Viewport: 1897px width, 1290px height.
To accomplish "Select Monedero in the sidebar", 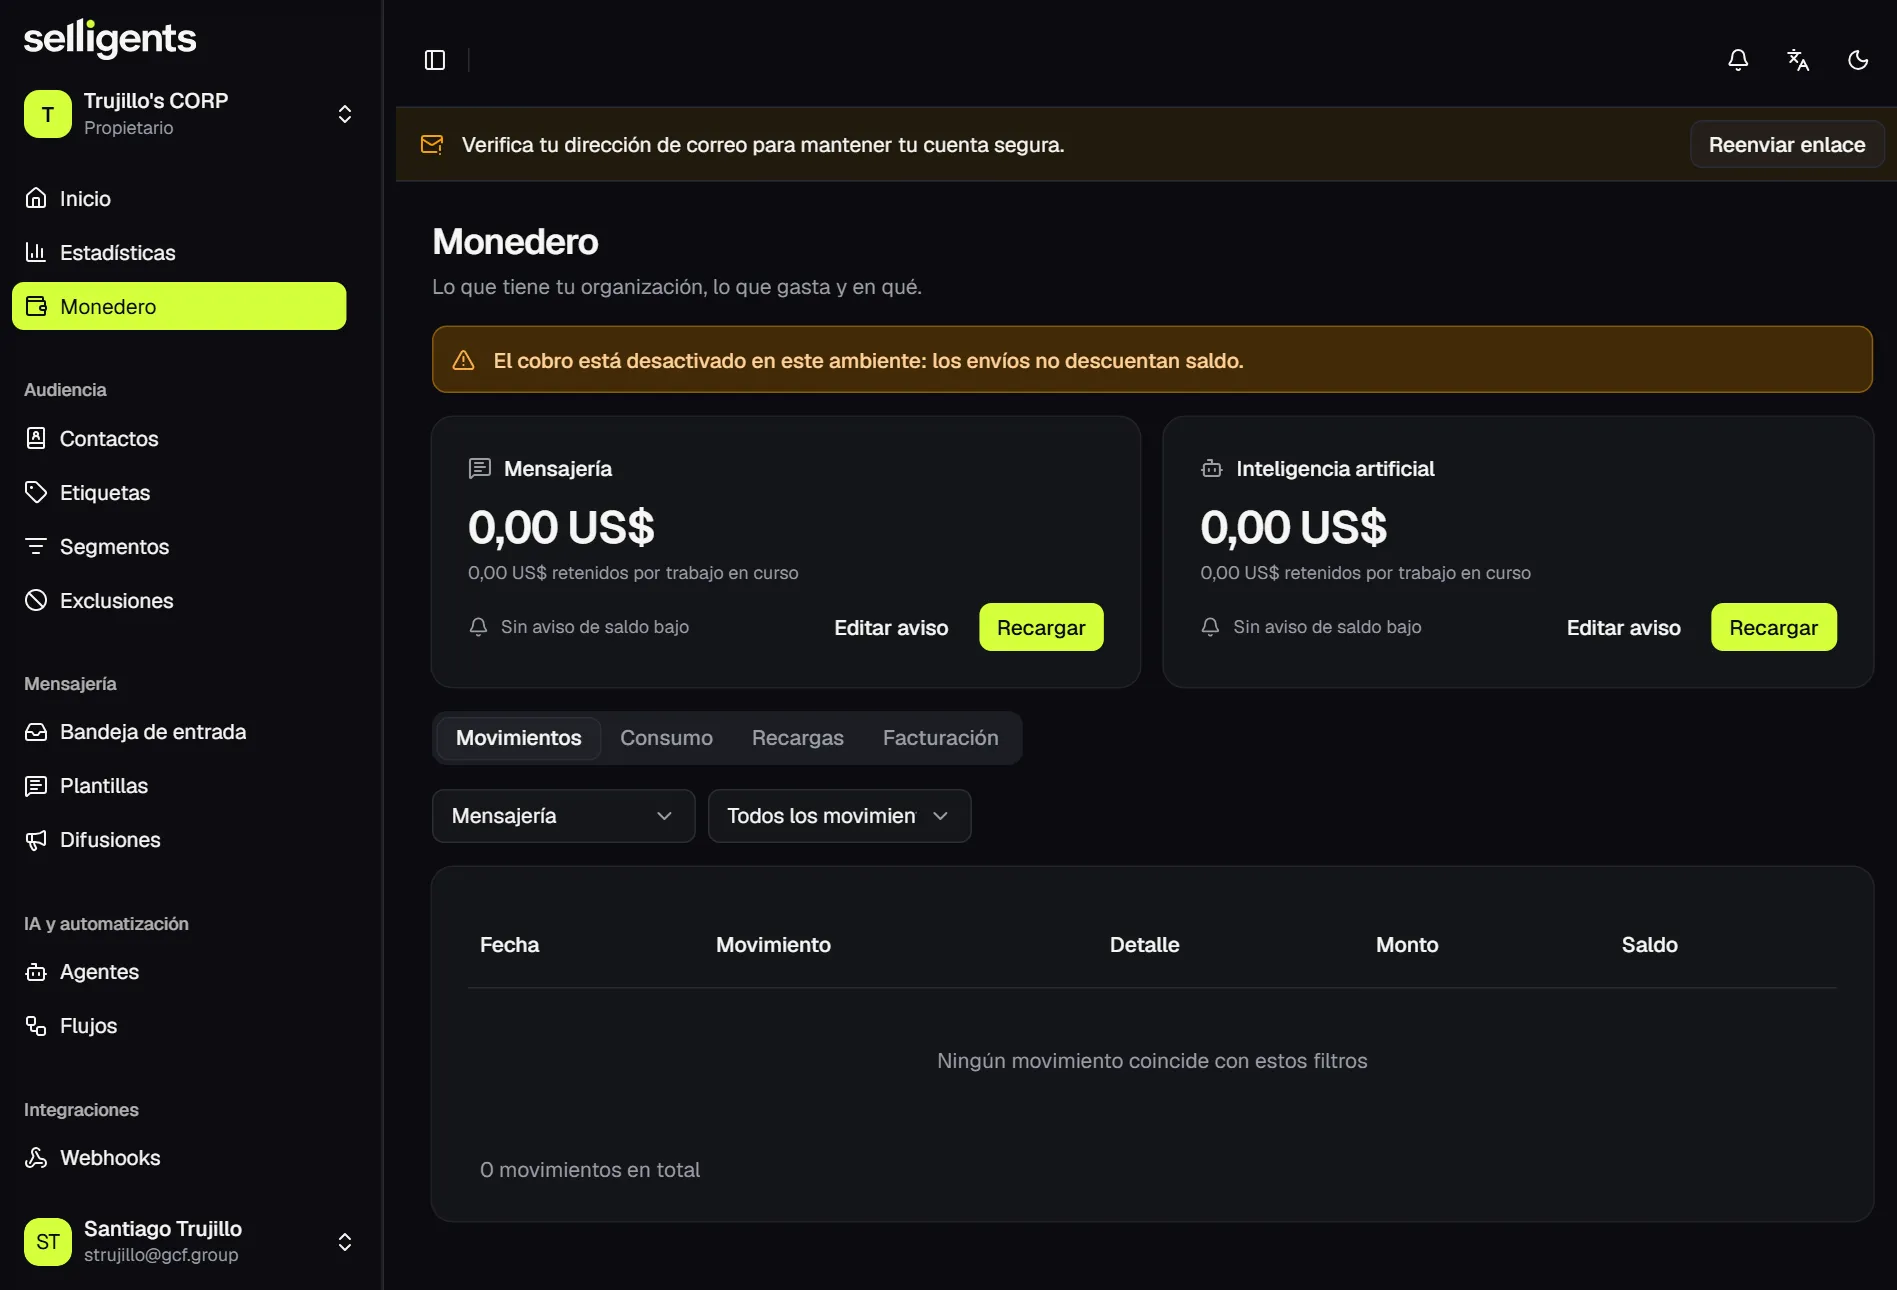I will 179,306.
